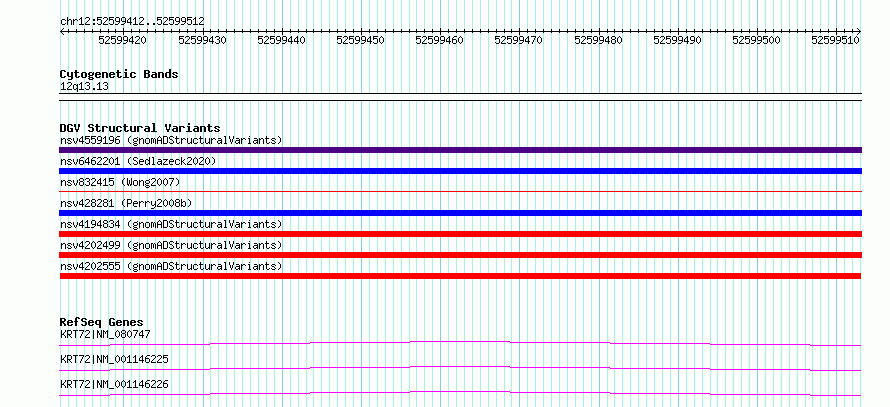The width and height of the screenshot is (890, 407).
Task: Open variant label nsv4559196
Action: (171, 140)
